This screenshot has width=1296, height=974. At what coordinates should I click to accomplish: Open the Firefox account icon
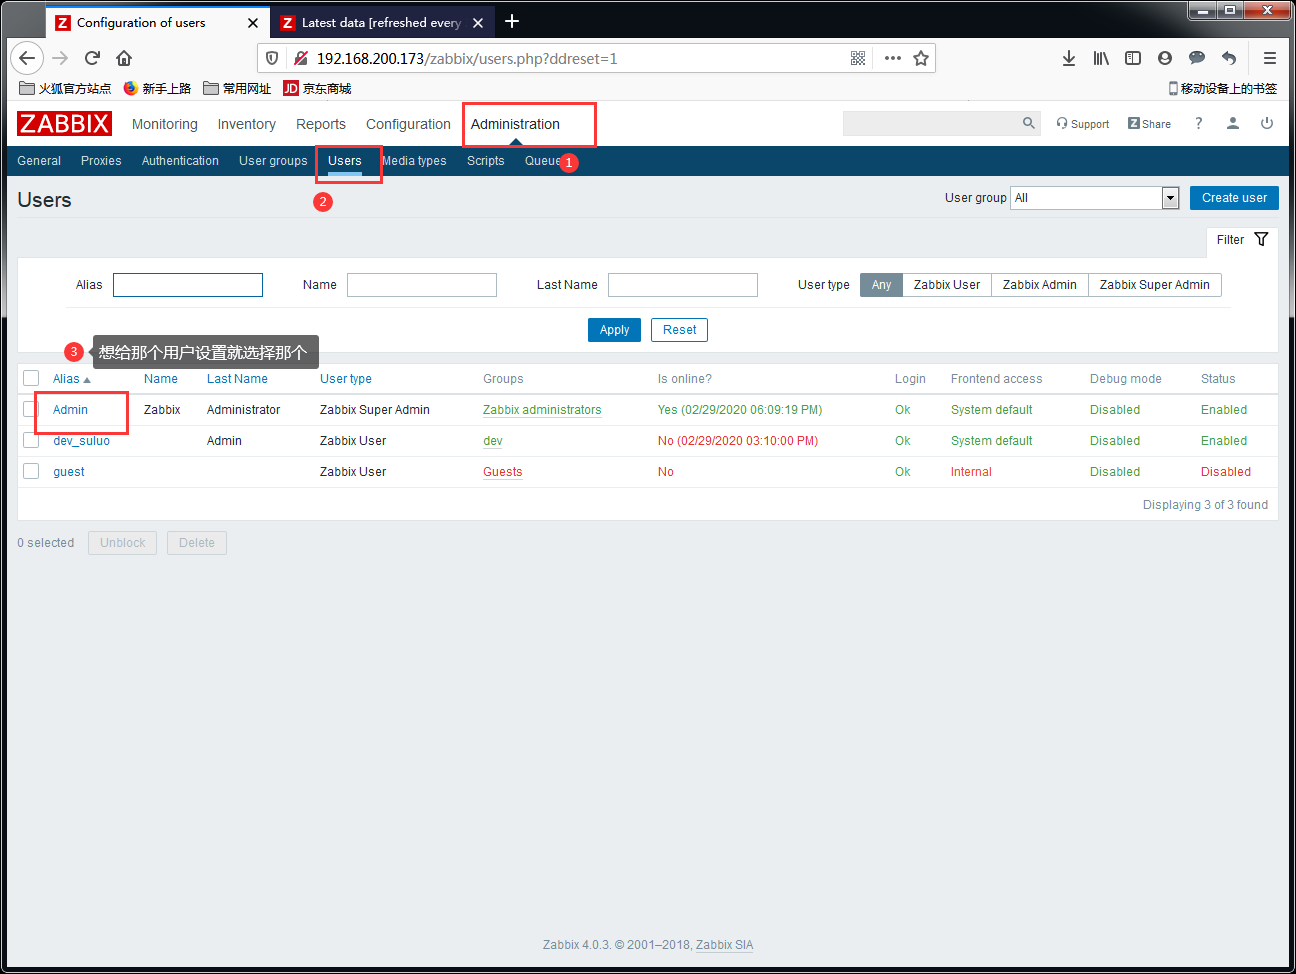click(1165, 58)
